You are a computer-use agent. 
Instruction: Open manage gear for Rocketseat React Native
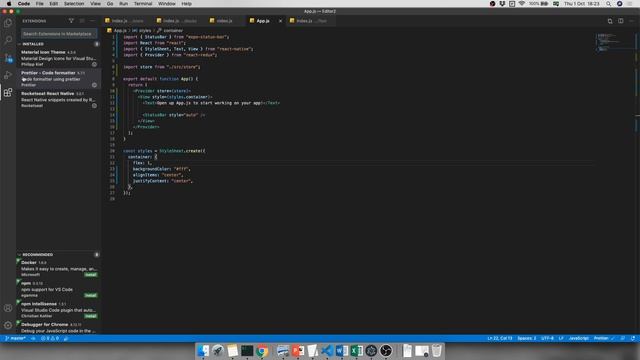94,105
